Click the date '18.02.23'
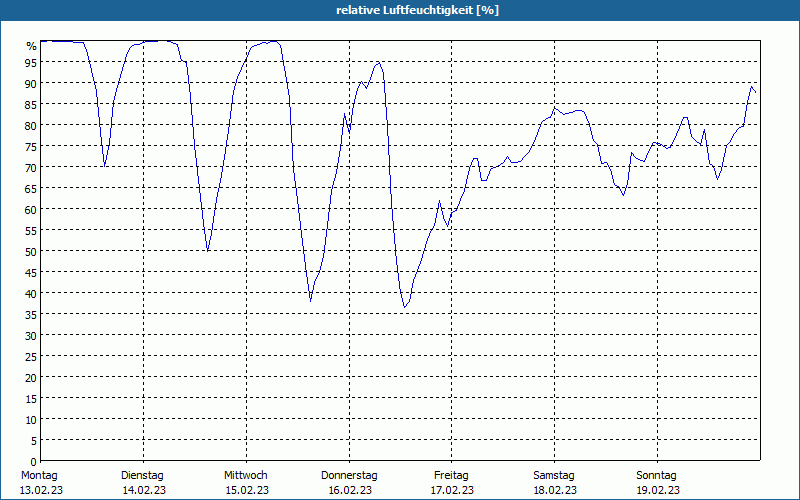This screenshot has width=800, height=500. point(555,490)
